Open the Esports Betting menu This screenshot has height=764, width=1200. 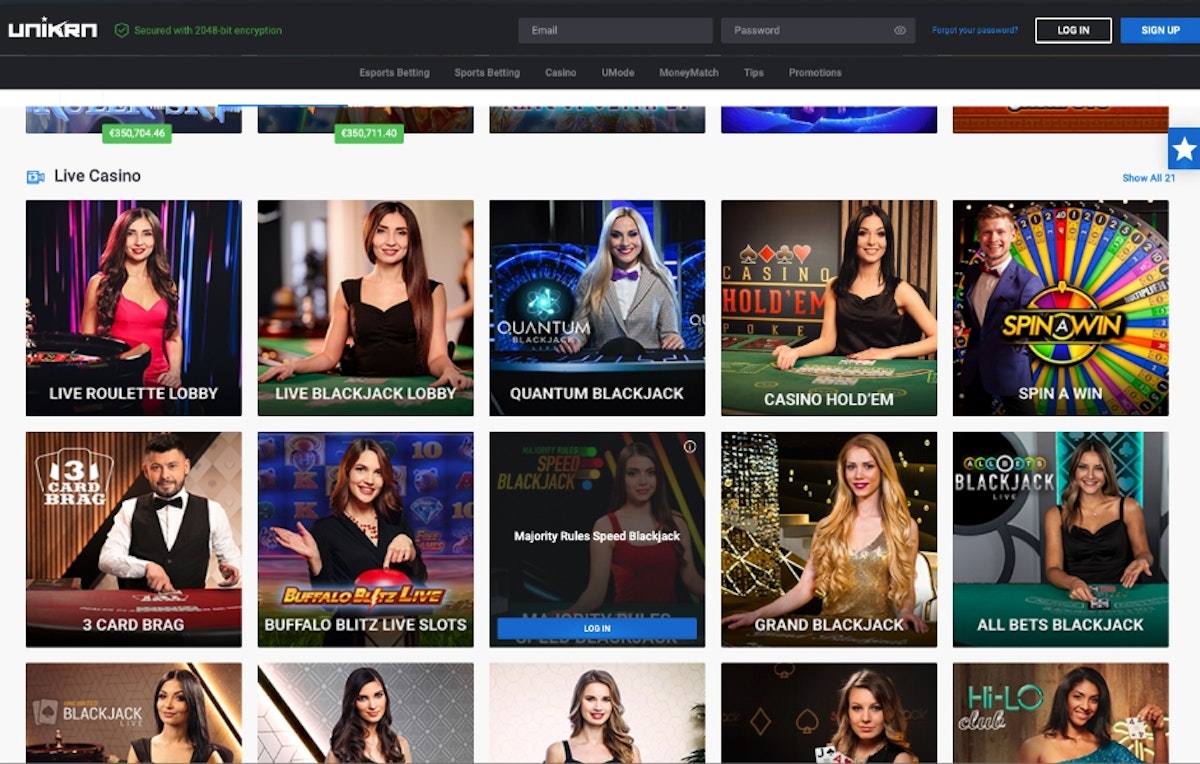pyautogui.click(x=394, y=73)
